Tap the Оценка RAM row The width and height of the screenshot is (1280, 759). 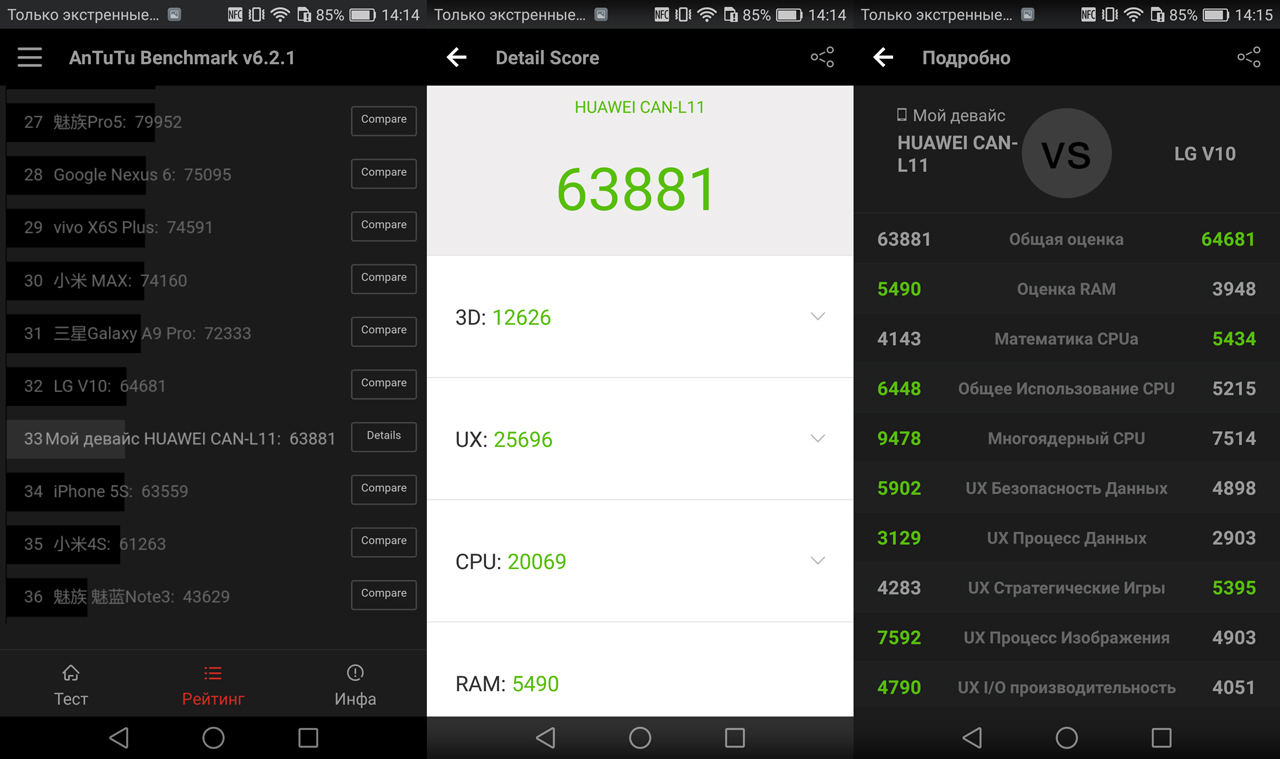pyautogui.click(x=1067, y=289)
